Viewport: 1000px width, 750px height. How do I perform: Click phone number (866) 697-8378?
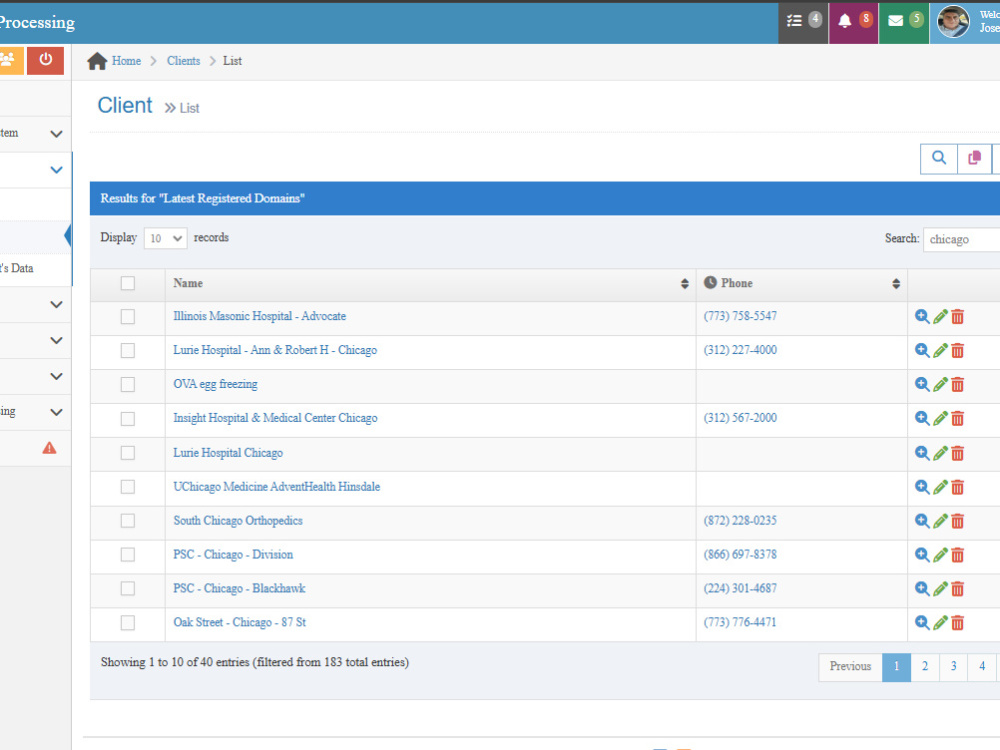740,554
